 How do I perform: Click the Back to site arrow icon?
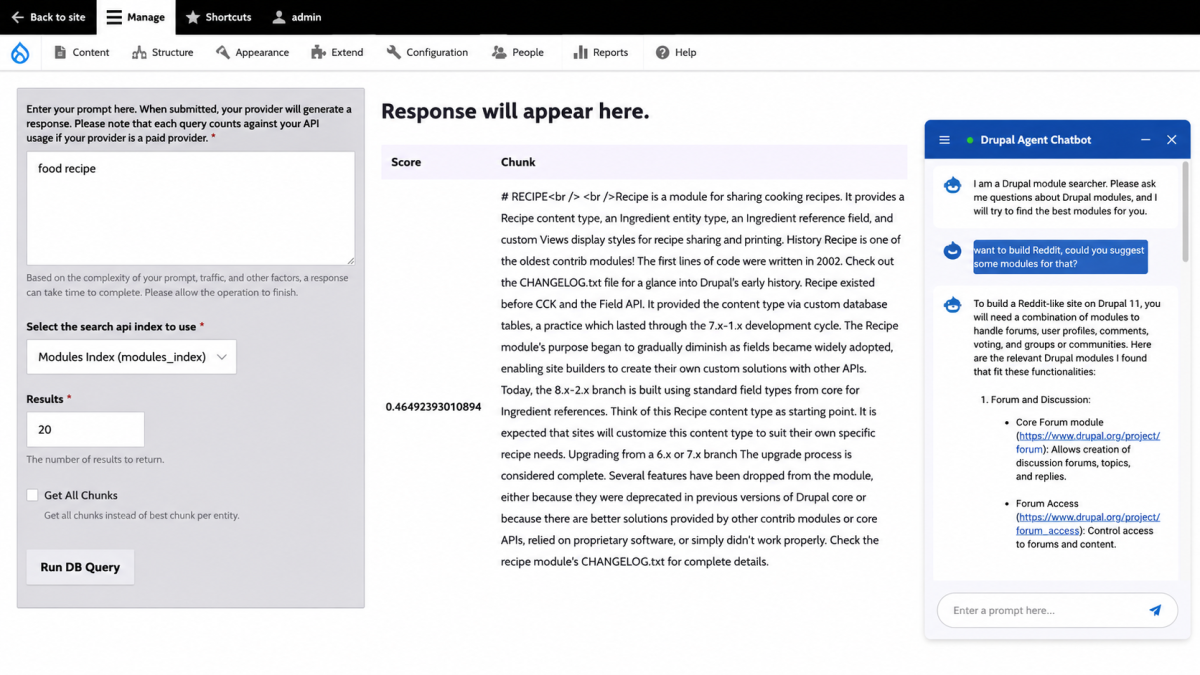tap(17, 17)
